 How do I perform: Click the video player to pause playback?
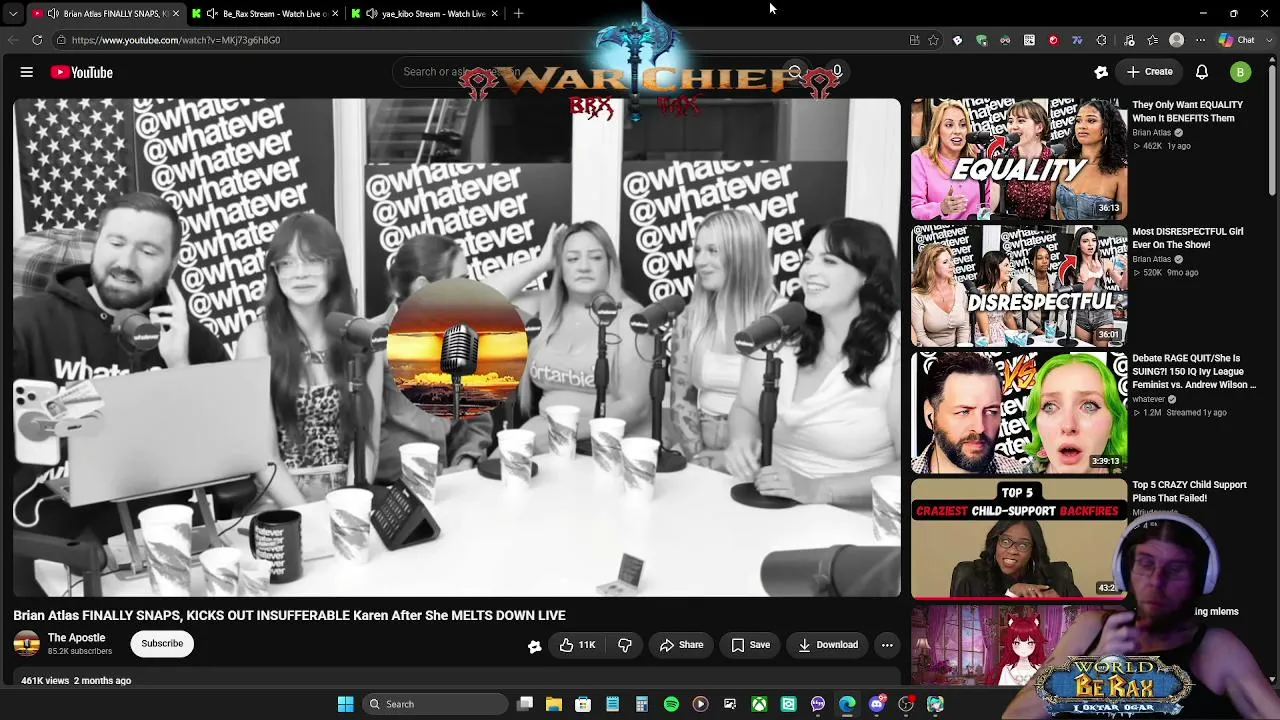457,347
